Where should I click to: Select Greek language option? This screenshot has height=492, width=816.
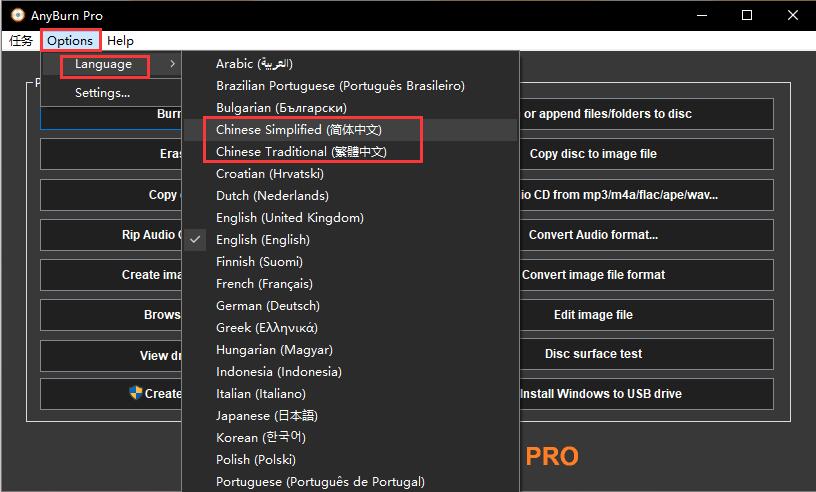[x=350, y=327]
